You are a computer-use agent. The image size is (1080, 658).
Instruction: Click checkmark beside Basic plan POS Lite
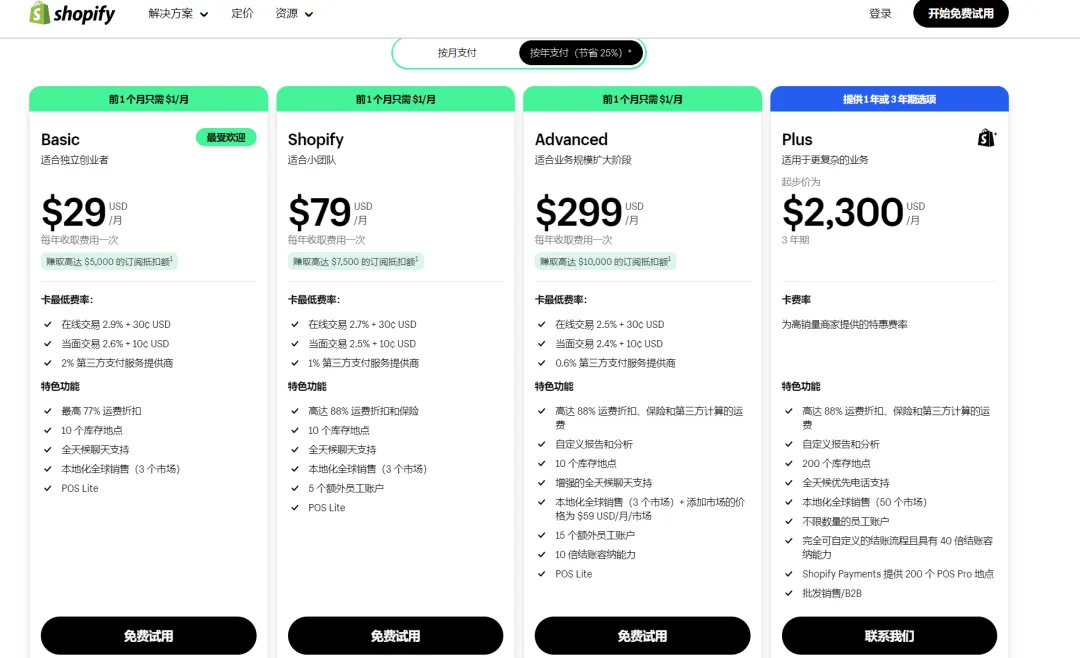click(48, 488)
